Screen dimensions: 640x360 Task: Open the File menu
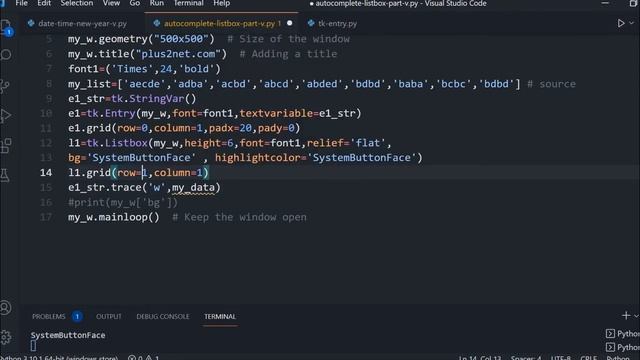coord(21,3)
